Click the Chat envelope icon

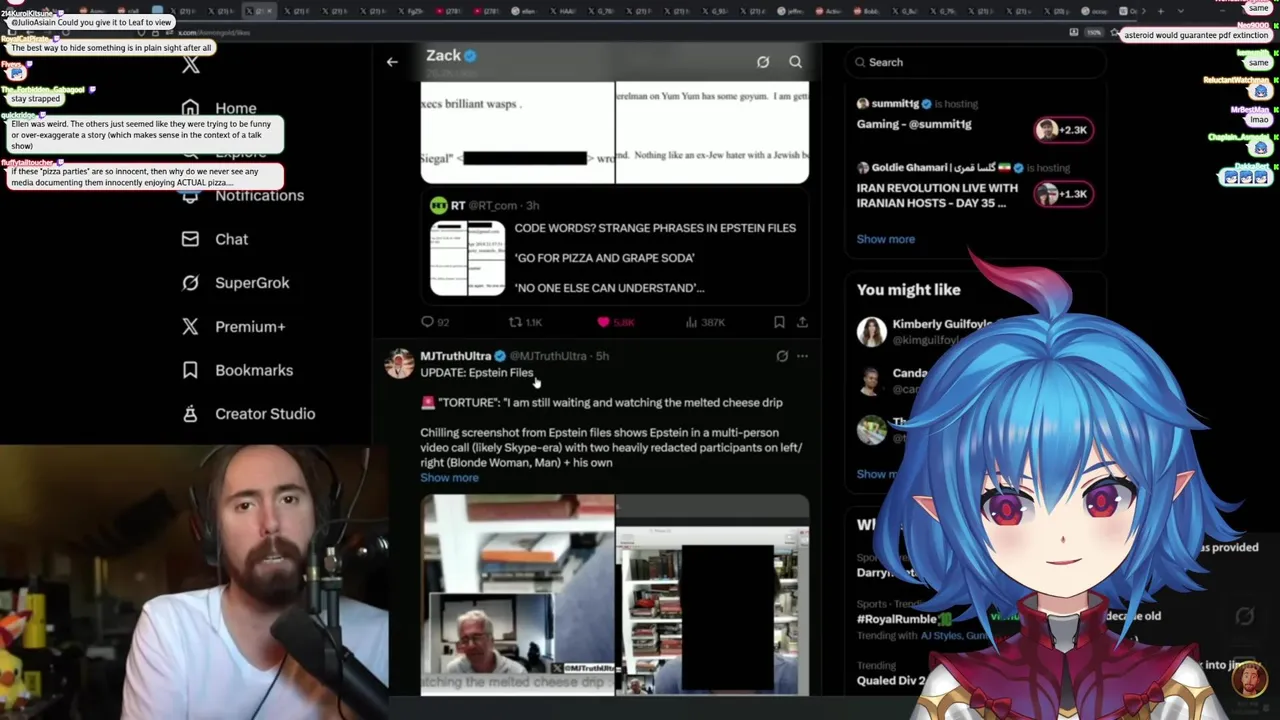[x=190, y=239]
